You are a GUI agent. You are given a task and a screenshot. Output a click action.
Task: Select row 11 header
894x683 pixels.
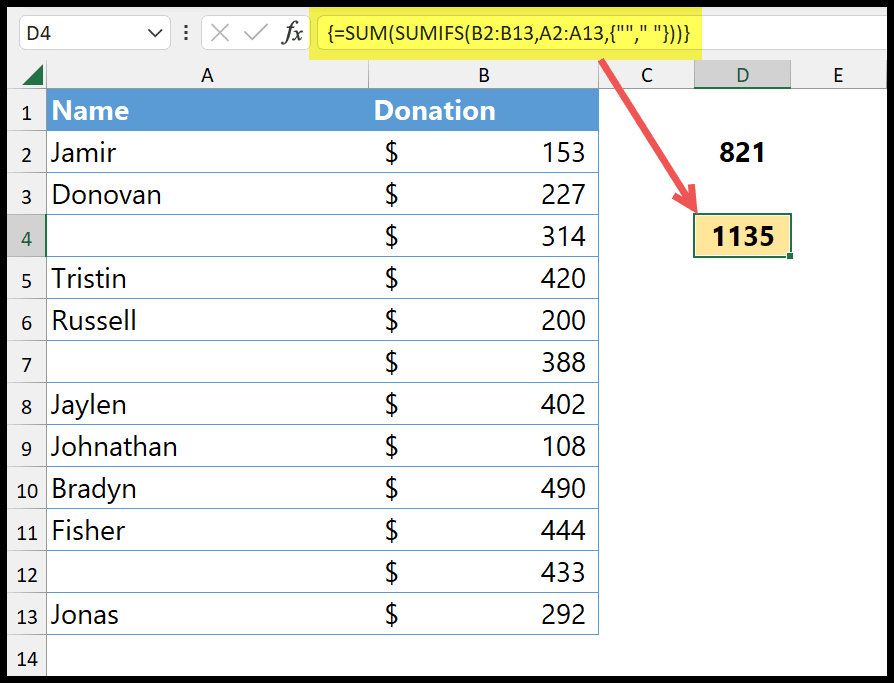point(27,530)
